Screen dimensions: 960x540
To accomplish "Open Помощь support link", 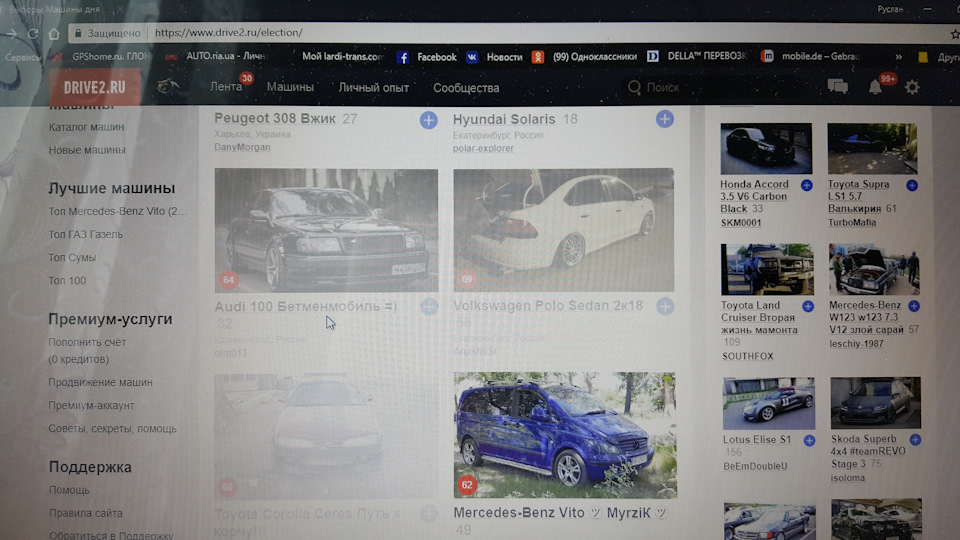I will 69,490.
